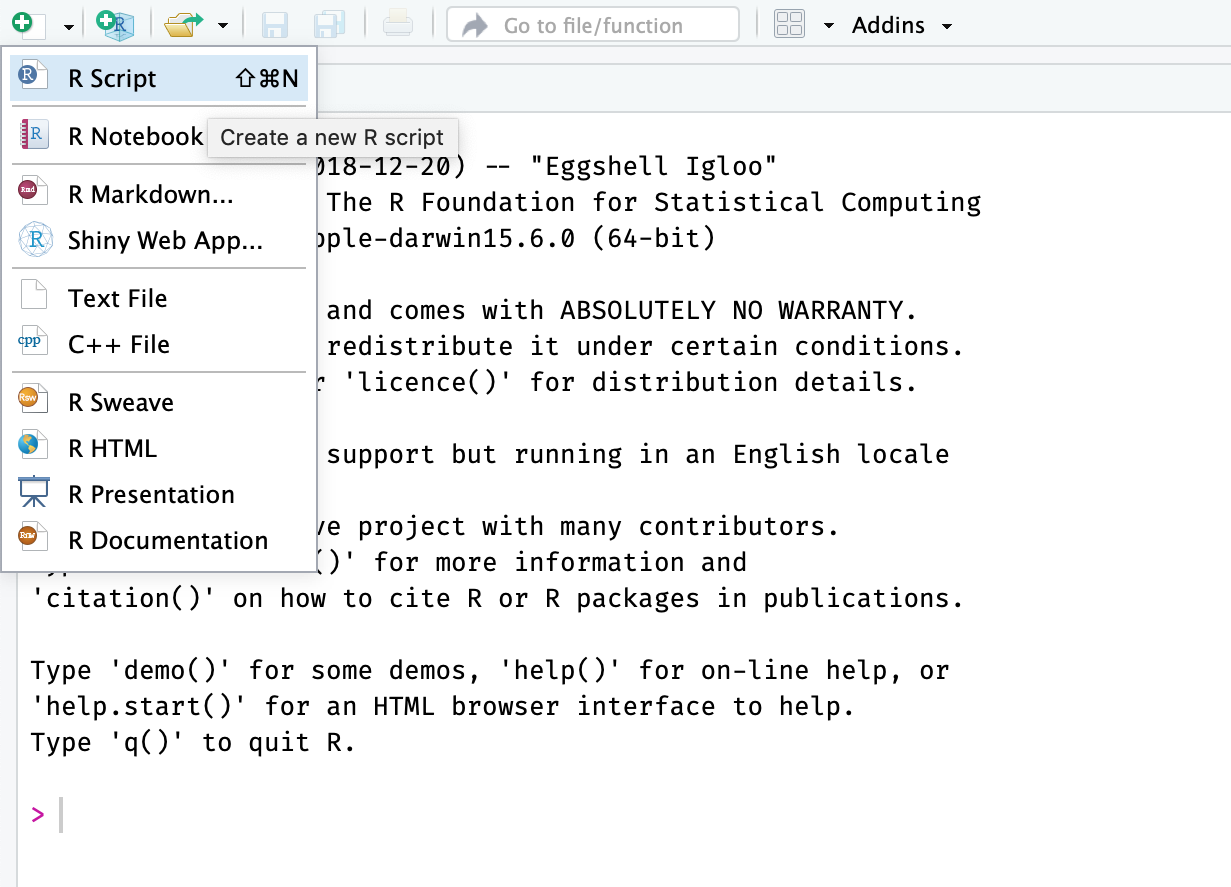Choose C++ File menu entry
1231x887 pixels.
pos(160,344)
